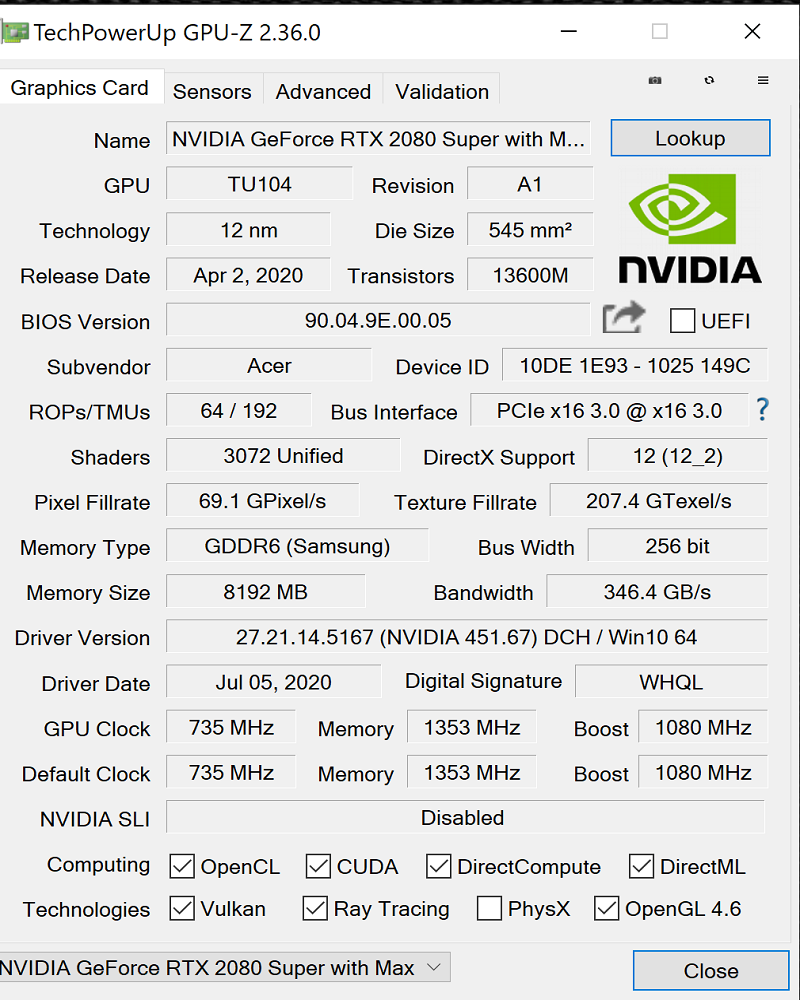Toggle the UEFI checkbox
The height and width of the screenshot is (1000, 800).
pyautogui.click(x=682, y=321)
